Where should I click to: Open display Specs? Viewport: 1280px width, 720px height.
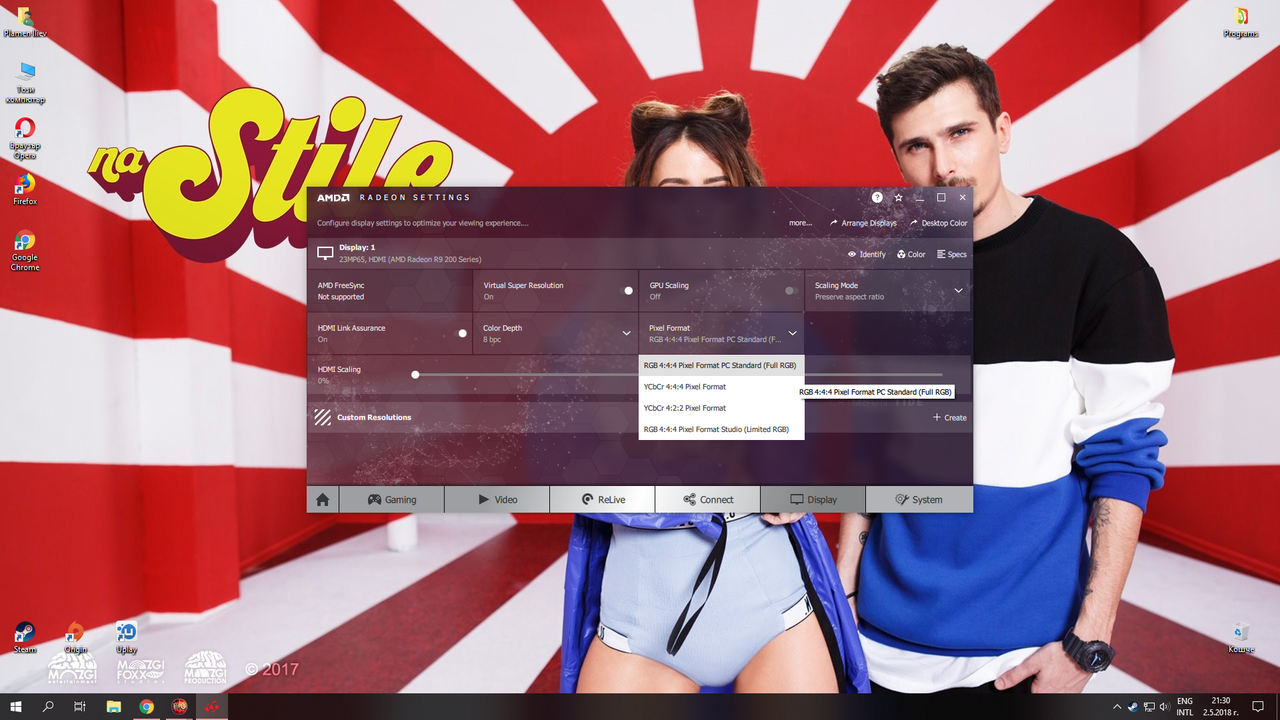click(952, 254)
